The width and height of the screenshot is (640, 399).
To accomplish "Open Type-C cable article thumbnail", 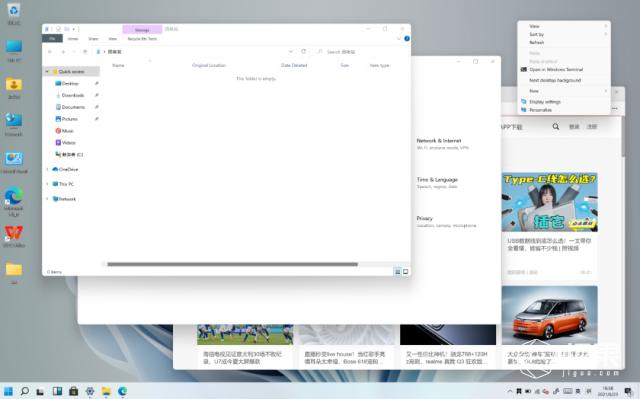I will [x=549, y=202].
